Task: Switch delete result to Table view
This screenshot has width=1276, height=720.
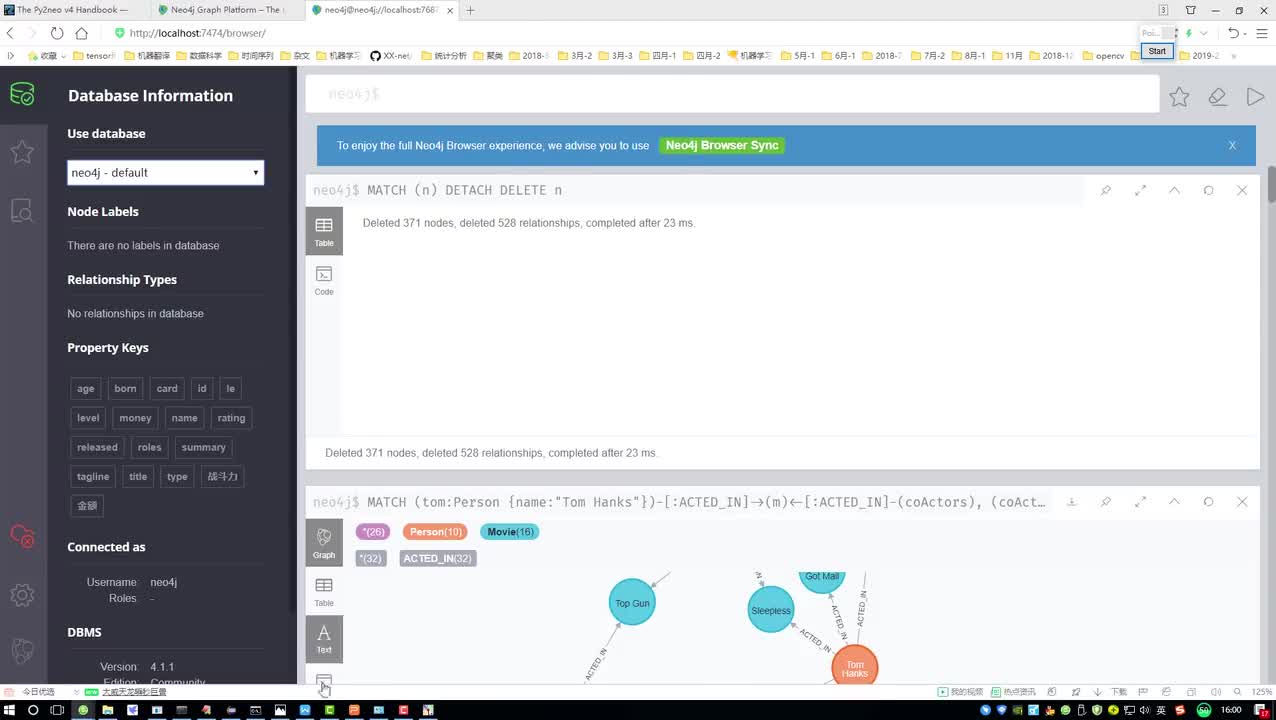Action: tap(324, 231)
